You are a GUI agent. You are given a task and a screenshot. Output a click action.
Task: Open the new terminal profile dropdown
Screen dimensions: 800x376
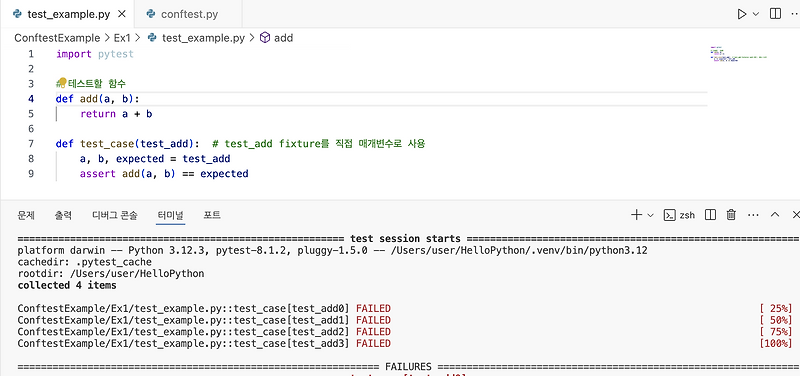(x=651, y=215)
